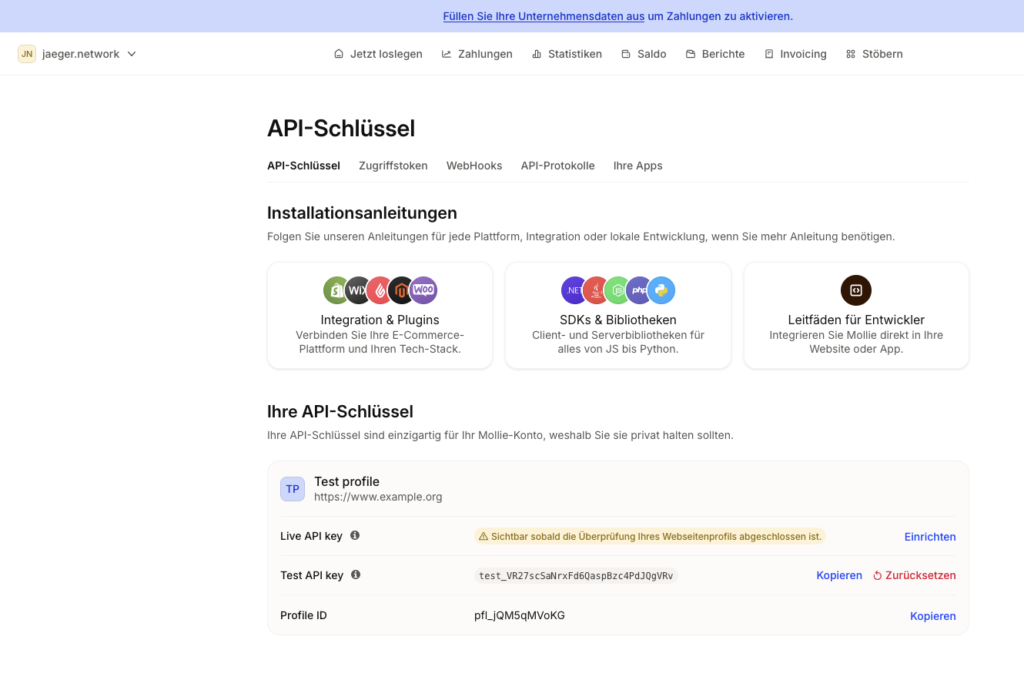
Task: Switch to the Zugriffstoken tab
Action: click(x=393, y=166)
